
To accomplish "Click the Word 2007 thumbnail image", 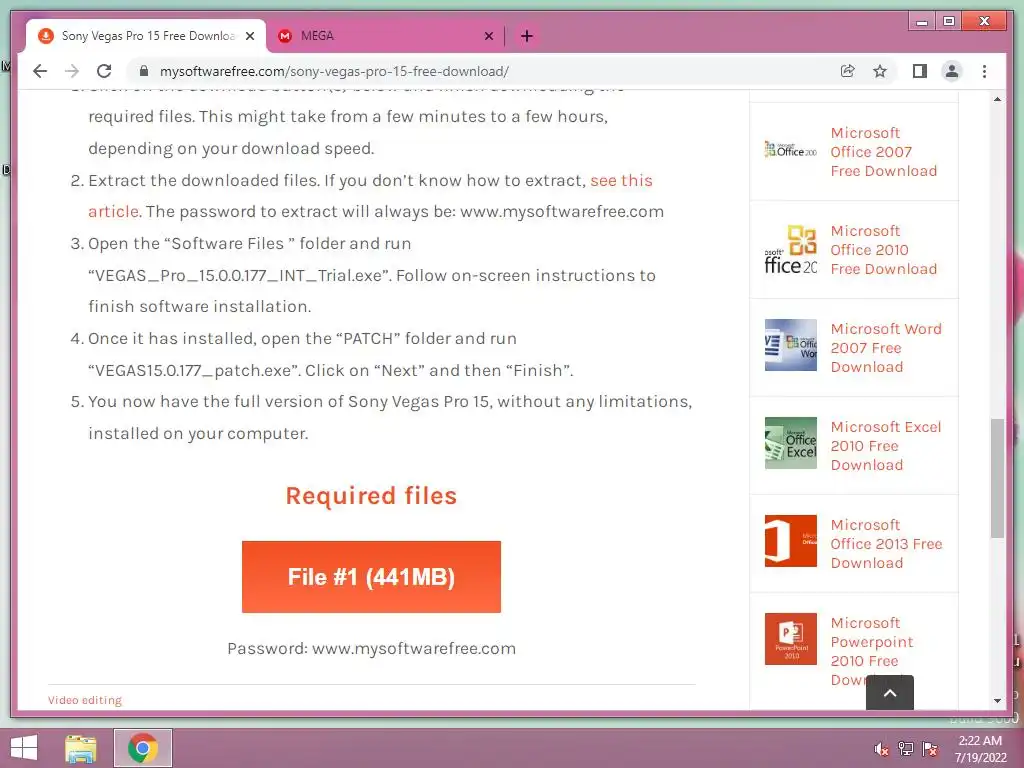I will 791,345.
